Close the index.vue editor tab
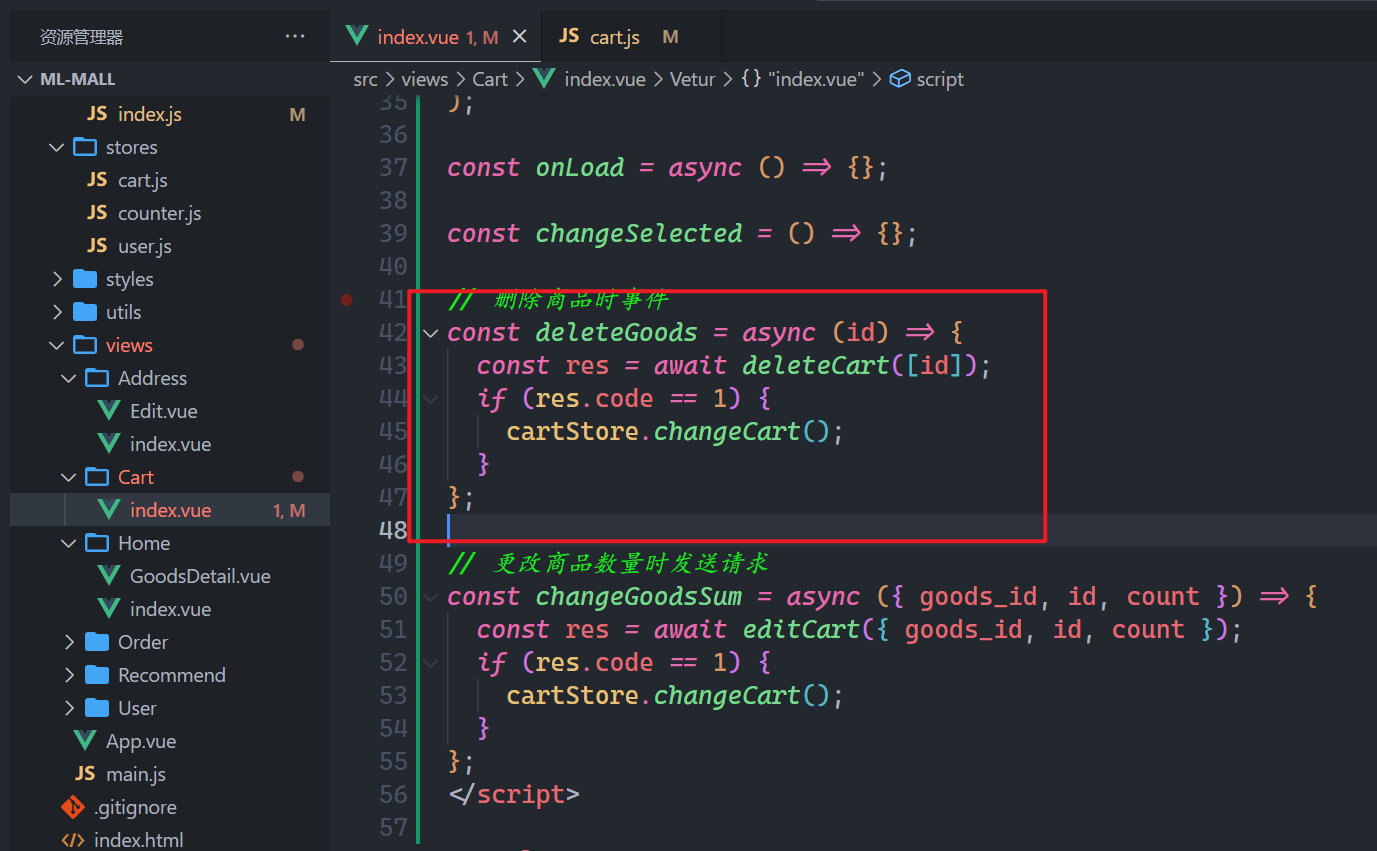 tap(519, 37)
